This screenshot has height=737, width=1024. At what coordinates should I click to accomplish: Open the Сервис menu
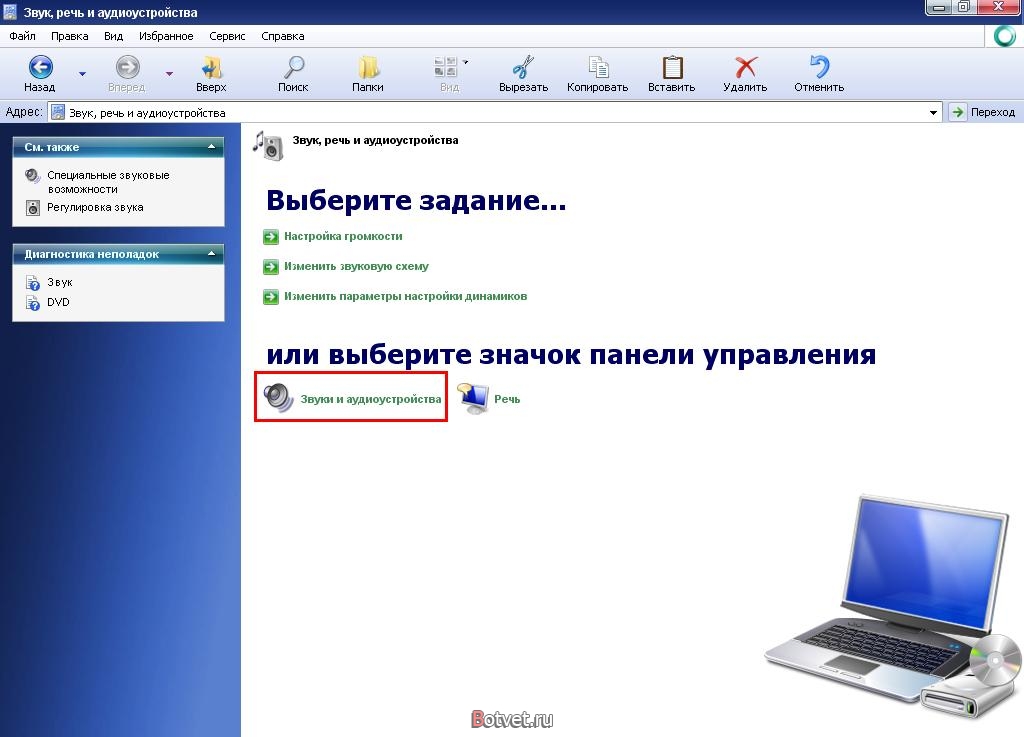click(227, 36)
